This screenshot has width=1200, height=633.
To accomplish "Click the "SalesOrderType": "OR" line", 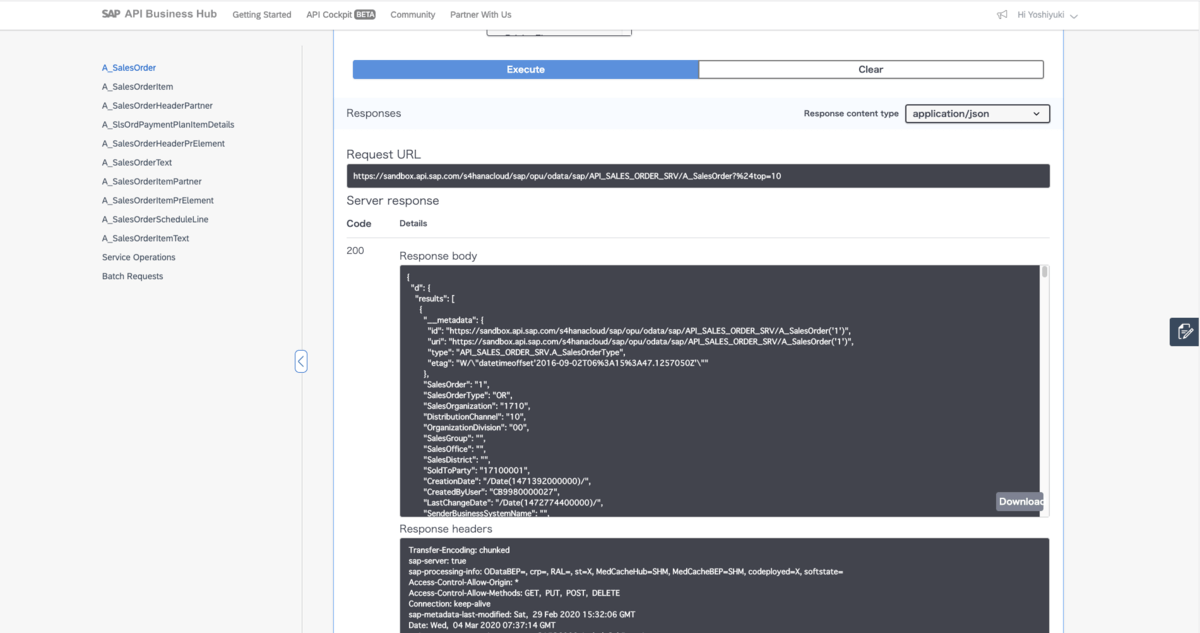I will coord(468,395).
